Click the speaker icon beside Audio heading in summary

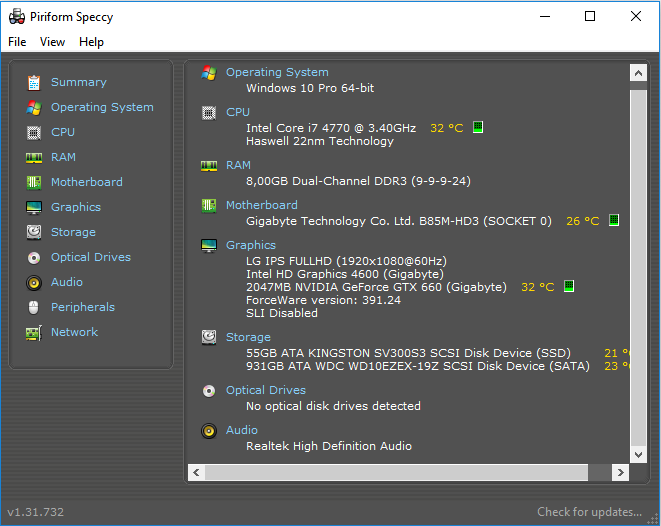click(209, 431)
